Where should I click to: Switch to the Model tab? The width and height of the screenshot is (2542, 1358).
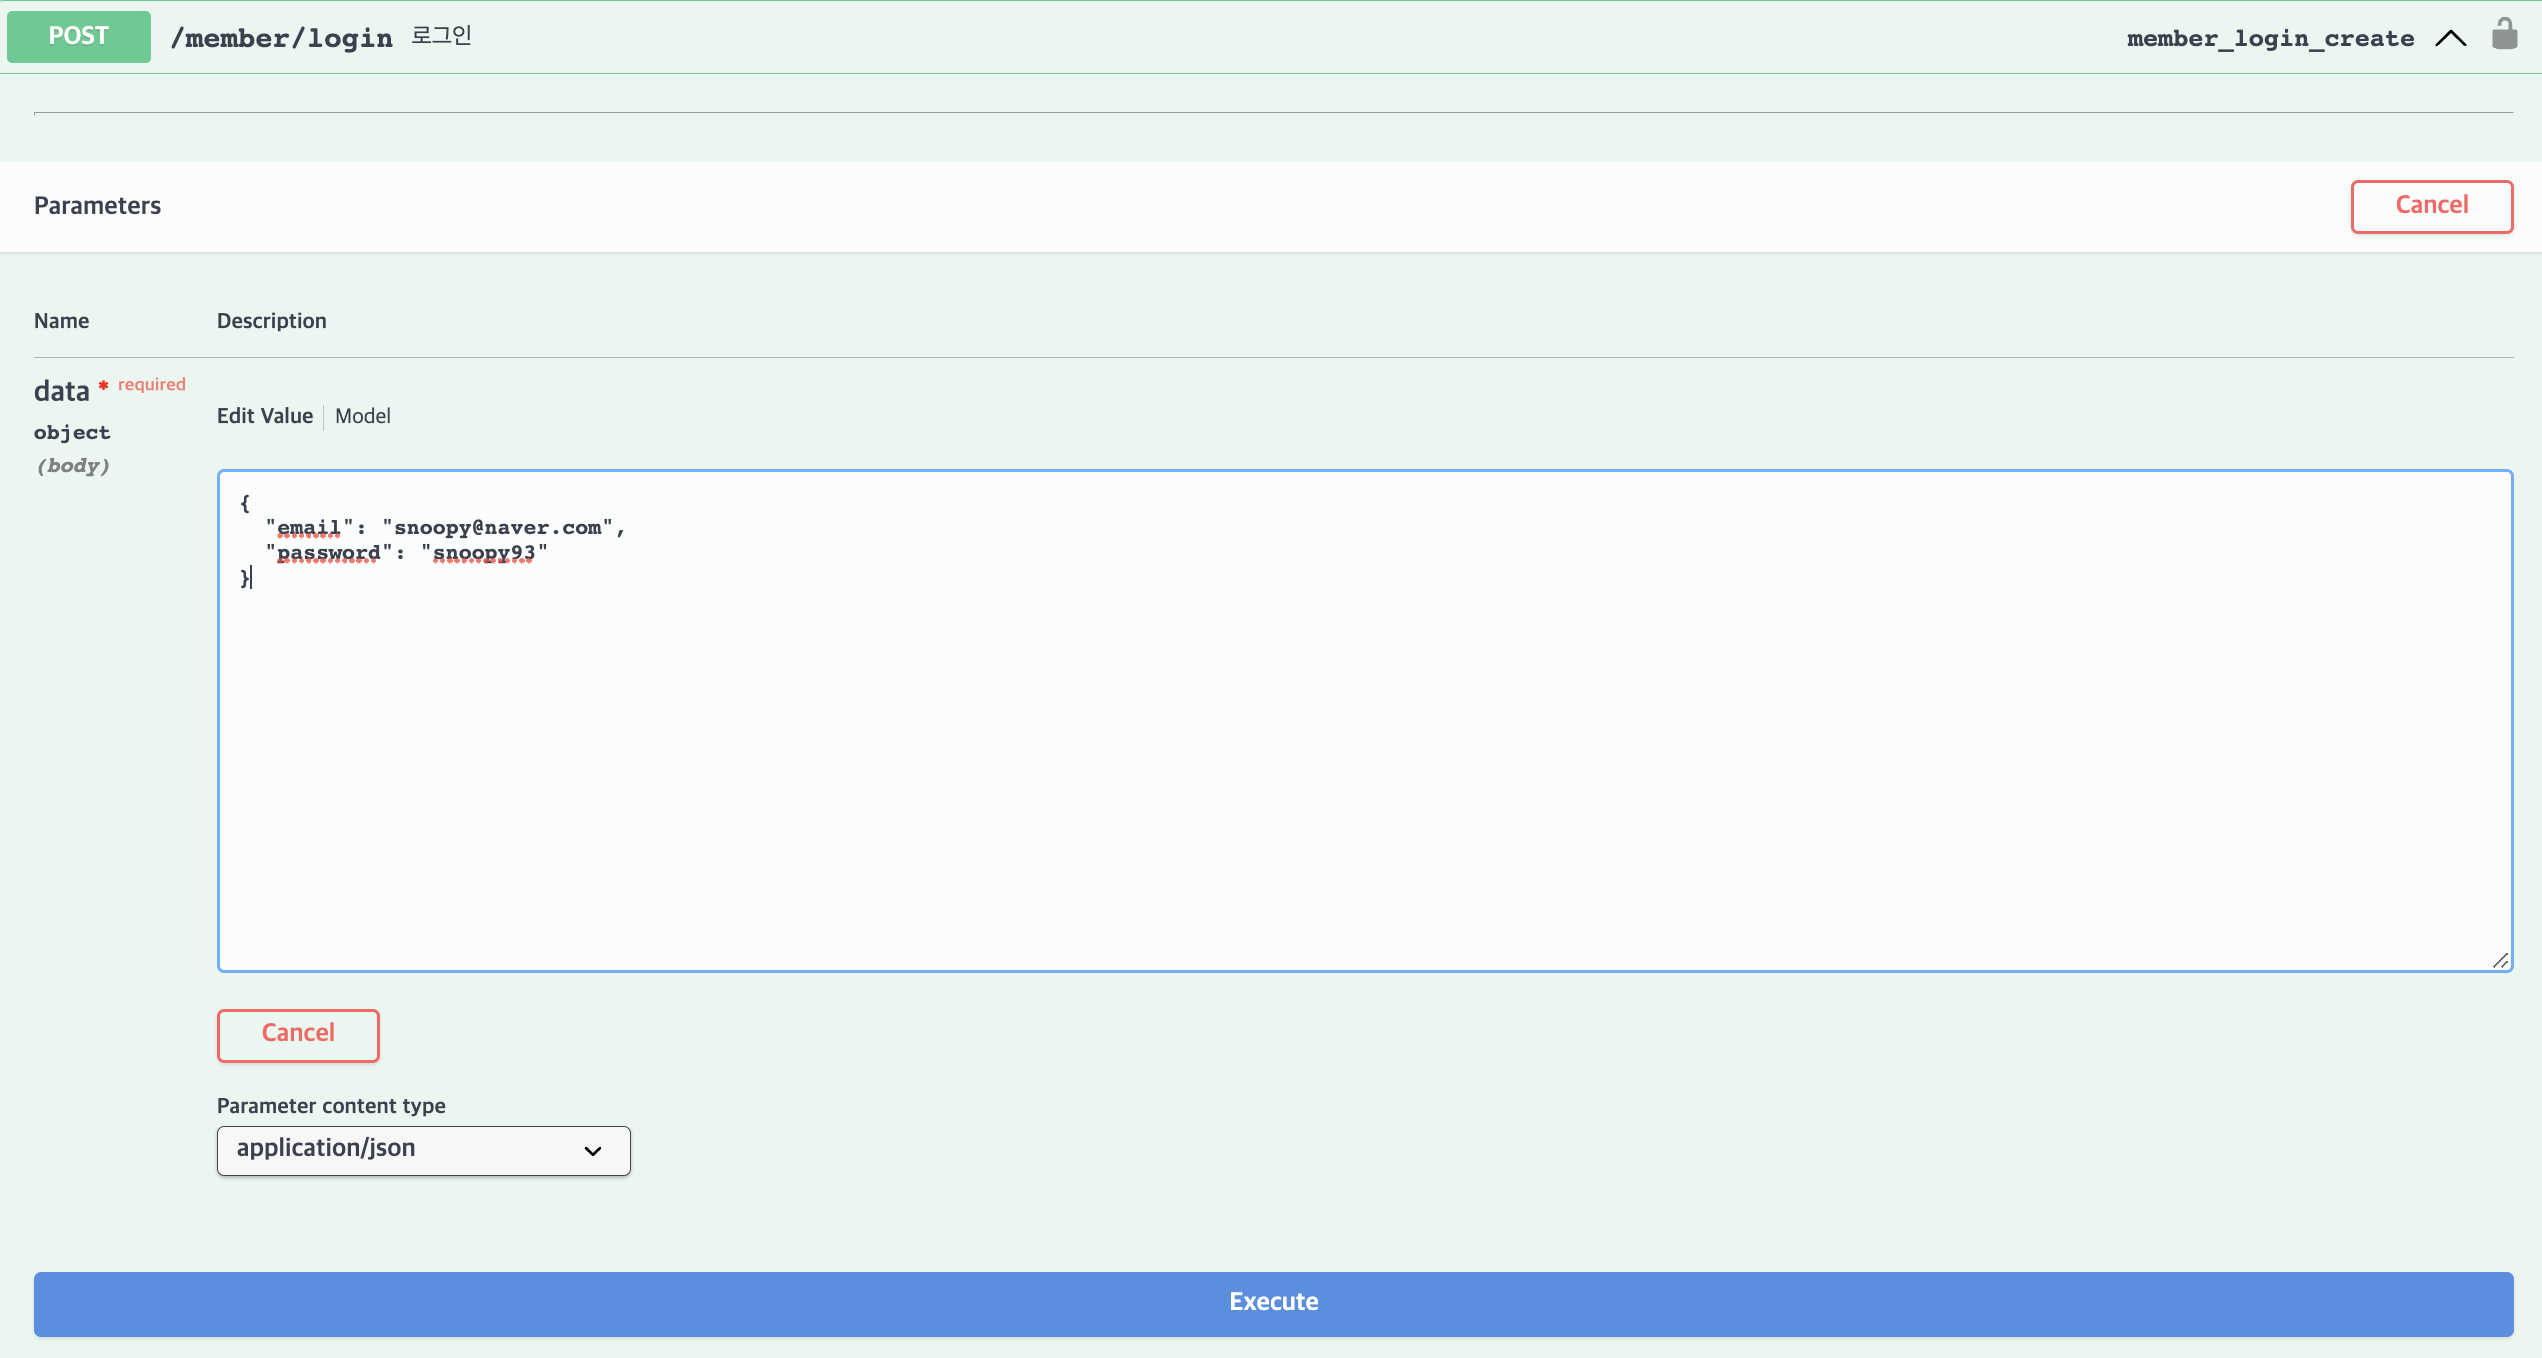click(x=362, y=416)
